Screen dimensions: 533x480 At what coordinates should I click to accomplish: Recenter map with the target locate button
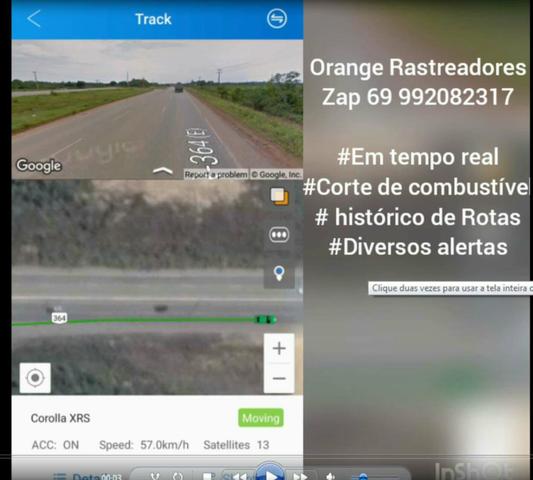coord(35,378)
